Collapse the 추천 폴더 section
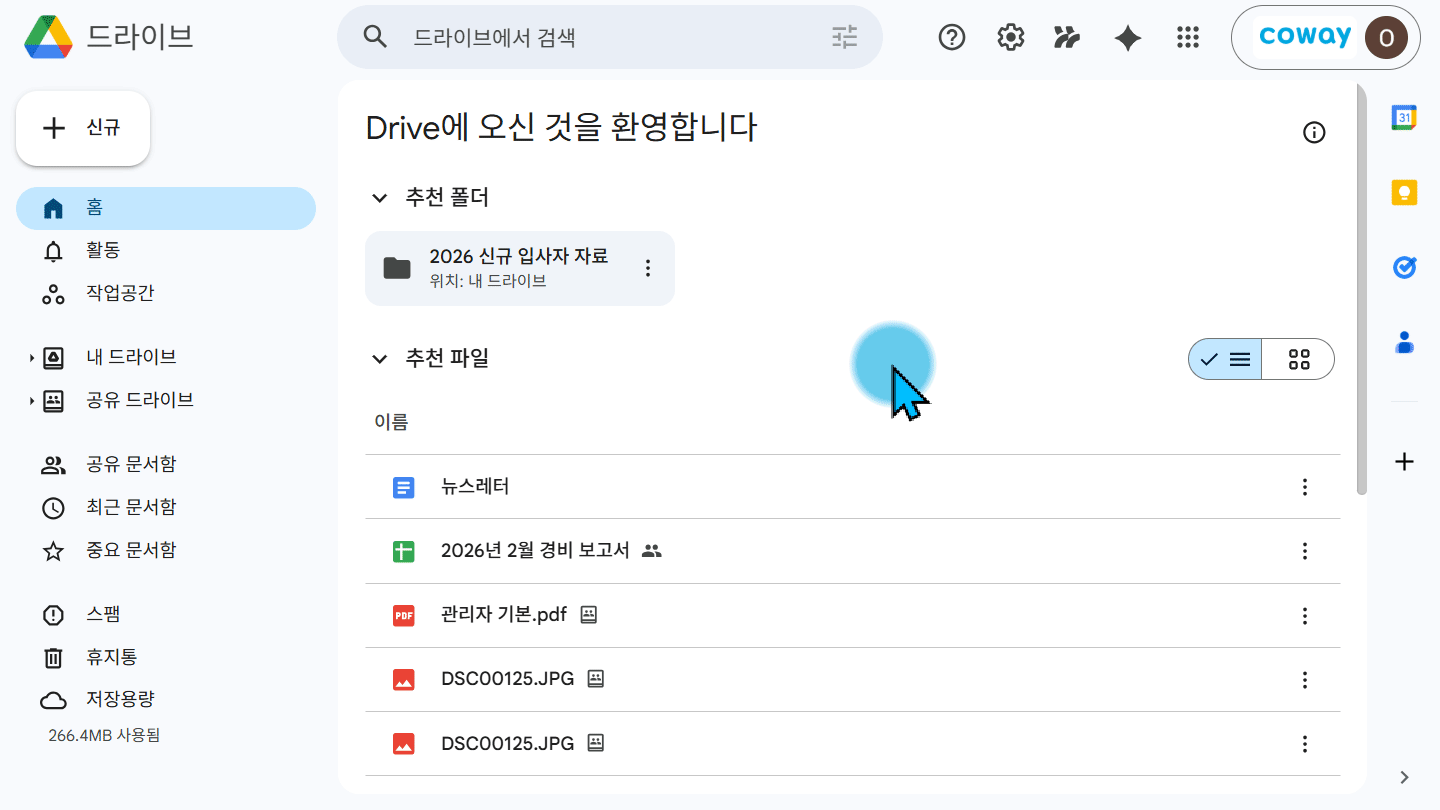 pos(380,198)
